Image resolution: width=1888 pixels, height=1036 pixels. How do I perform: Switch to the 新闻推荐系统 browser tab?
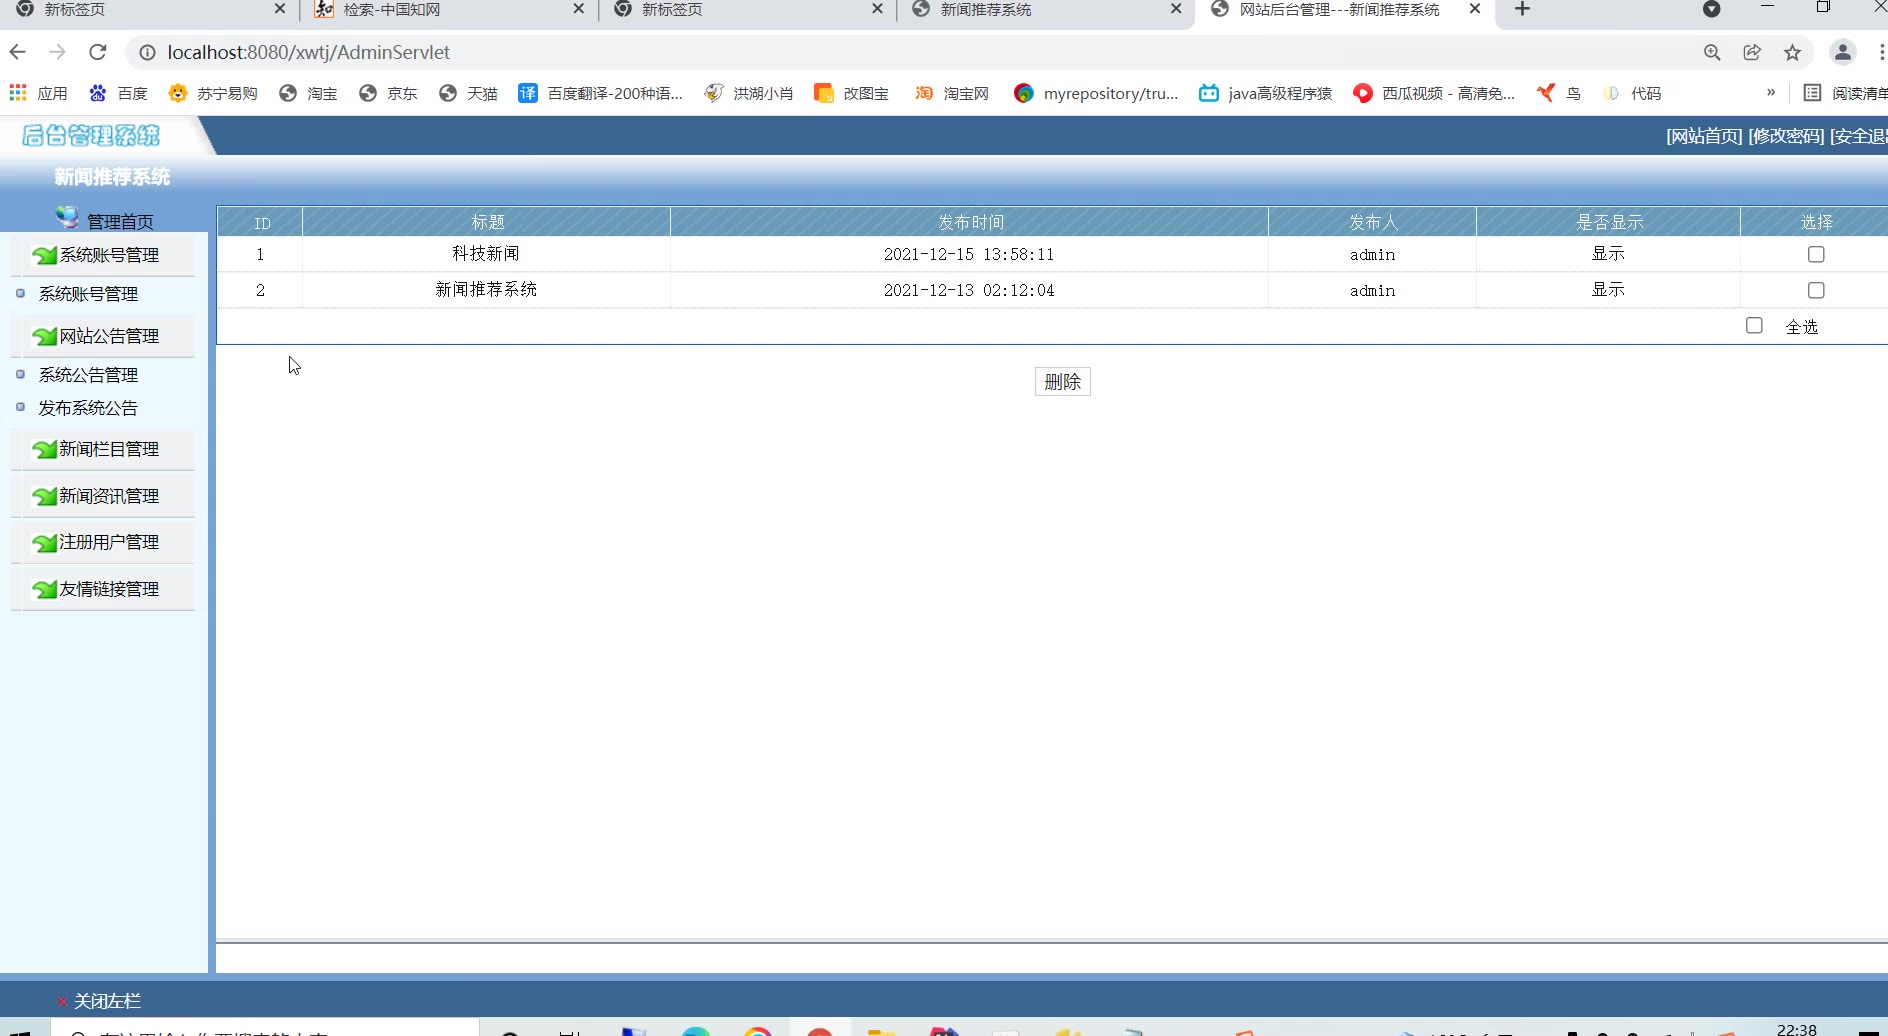(1045, 10)
